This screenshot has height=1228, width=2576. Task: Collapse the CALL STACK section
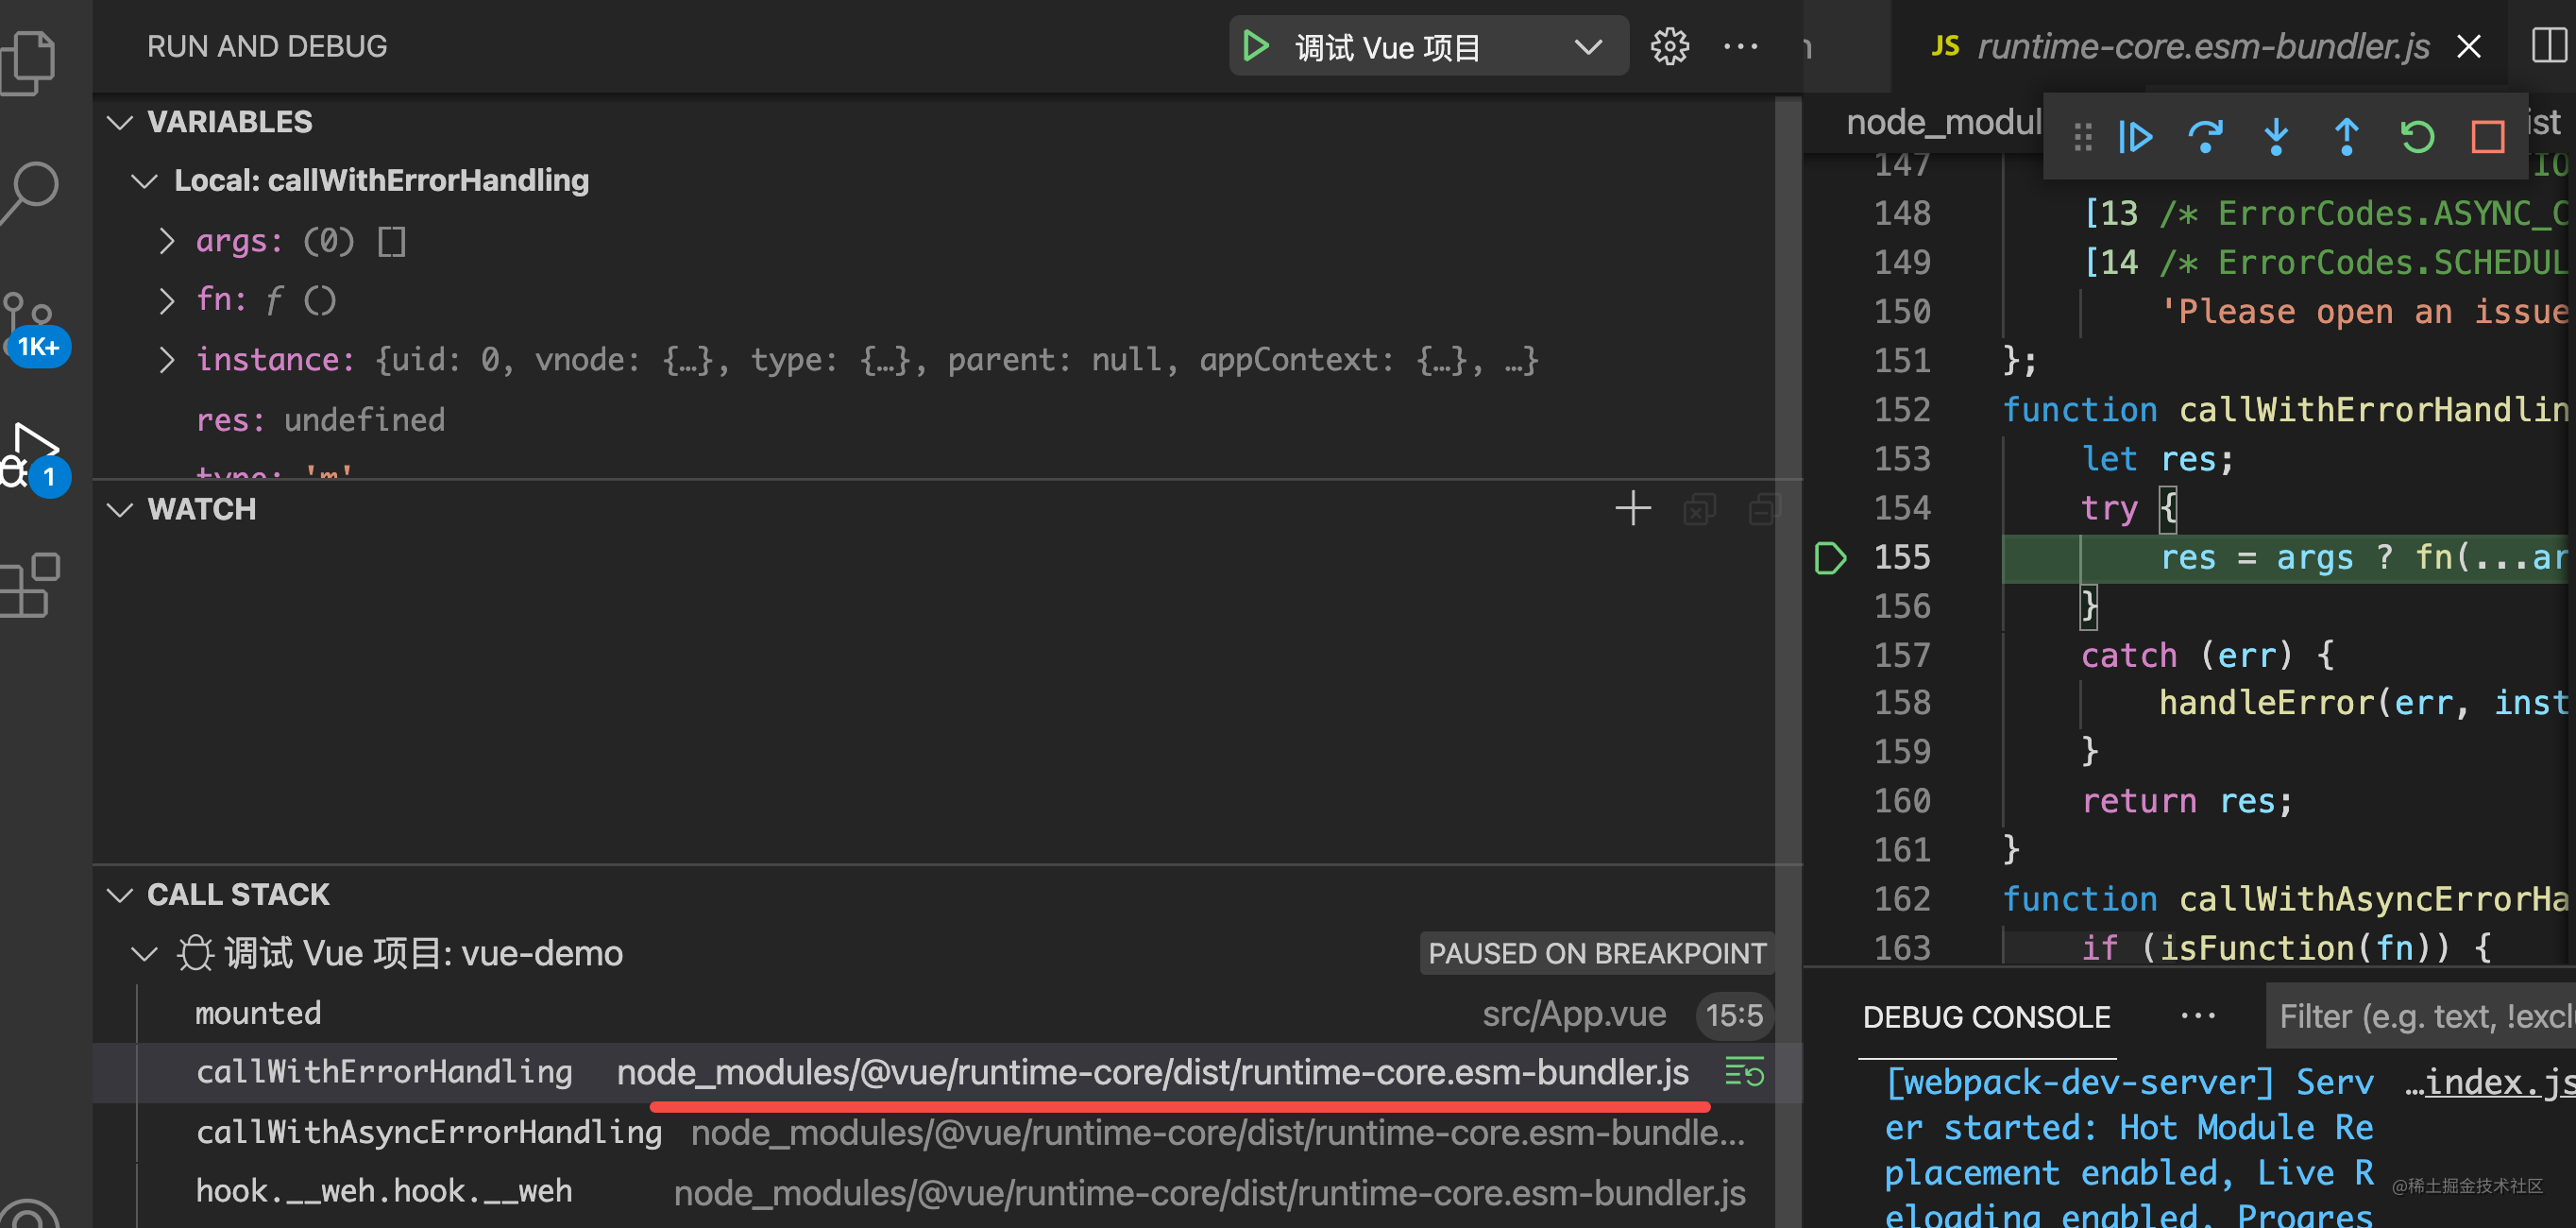(121, 895)
